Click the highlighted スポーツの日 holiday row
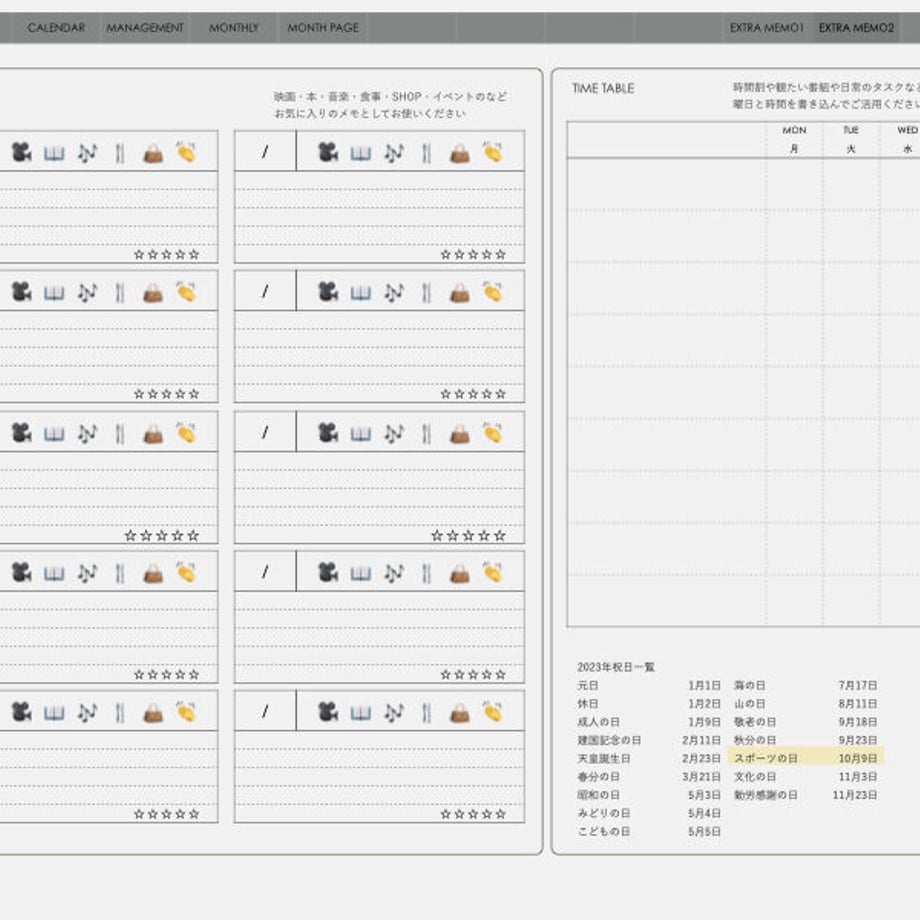 point(806,758)
